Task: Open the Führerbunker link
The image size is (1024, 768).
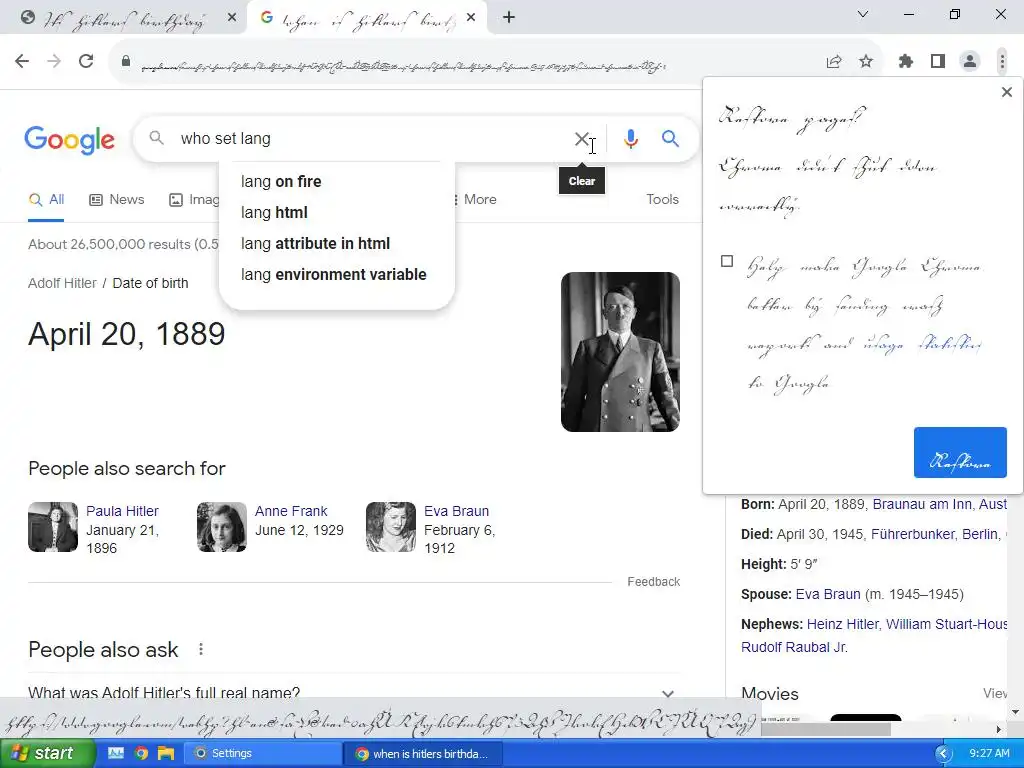Action: [x=913, y=534]
